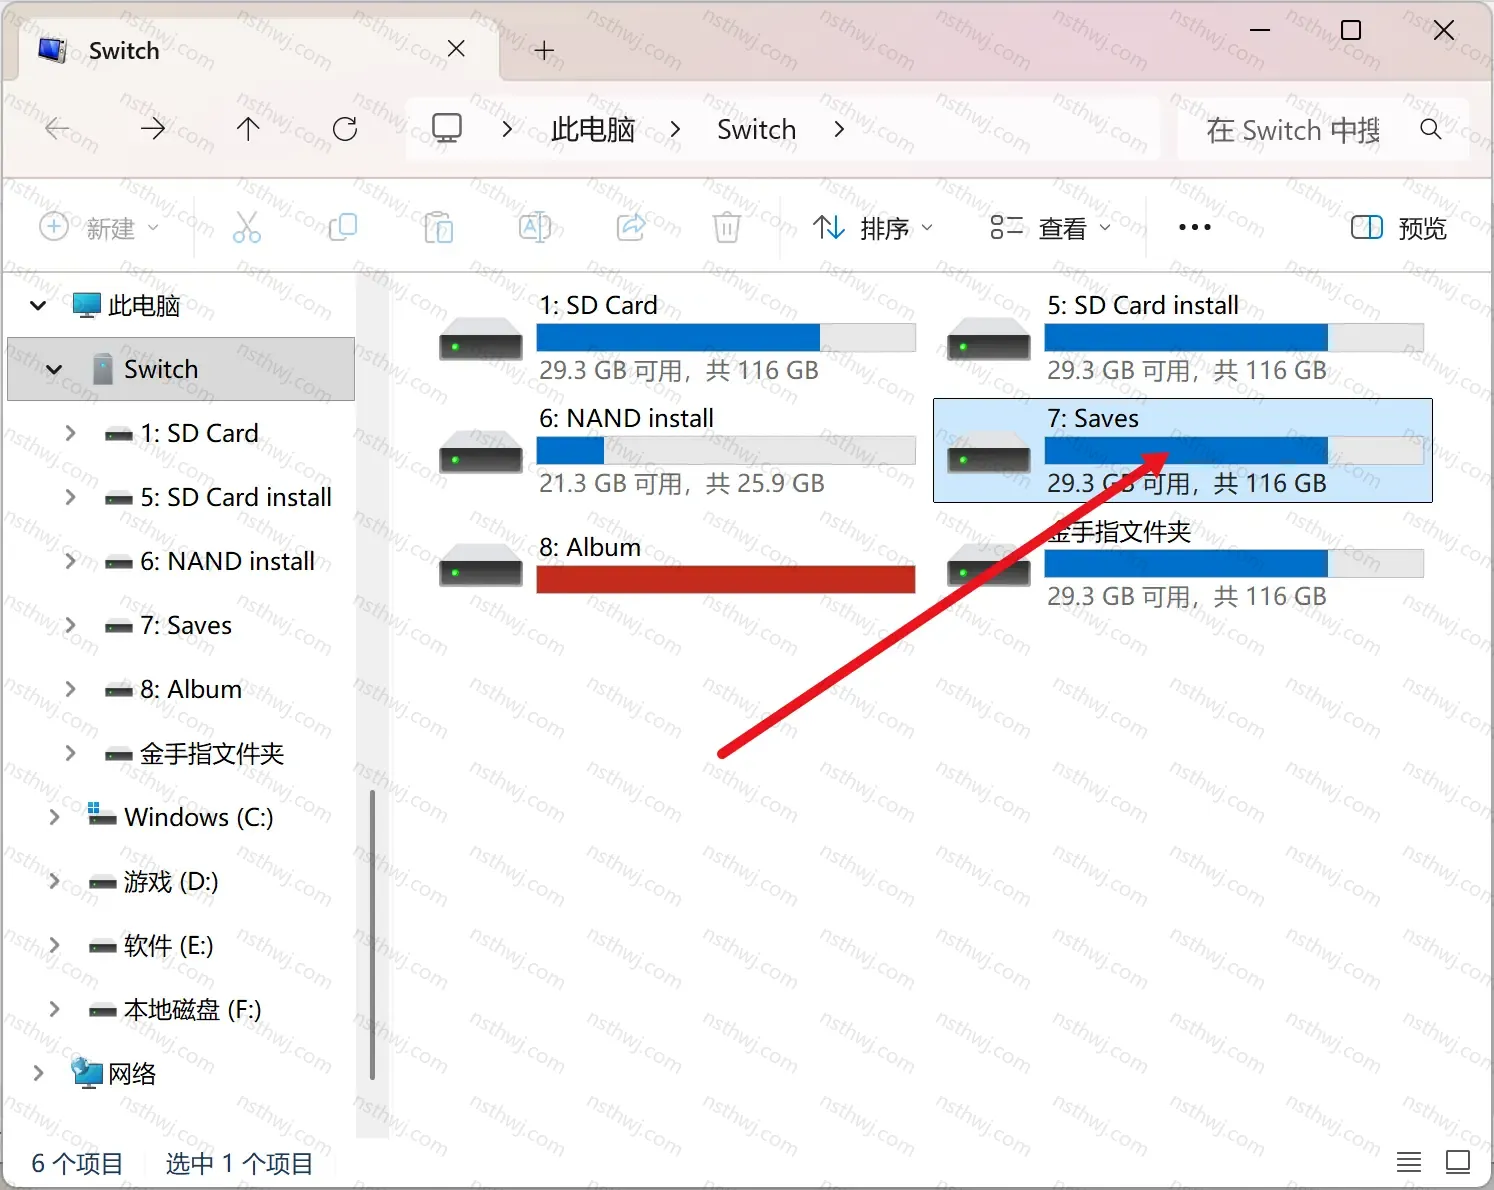Click the navigation pane vertical scrollbar

coord(372,934)
